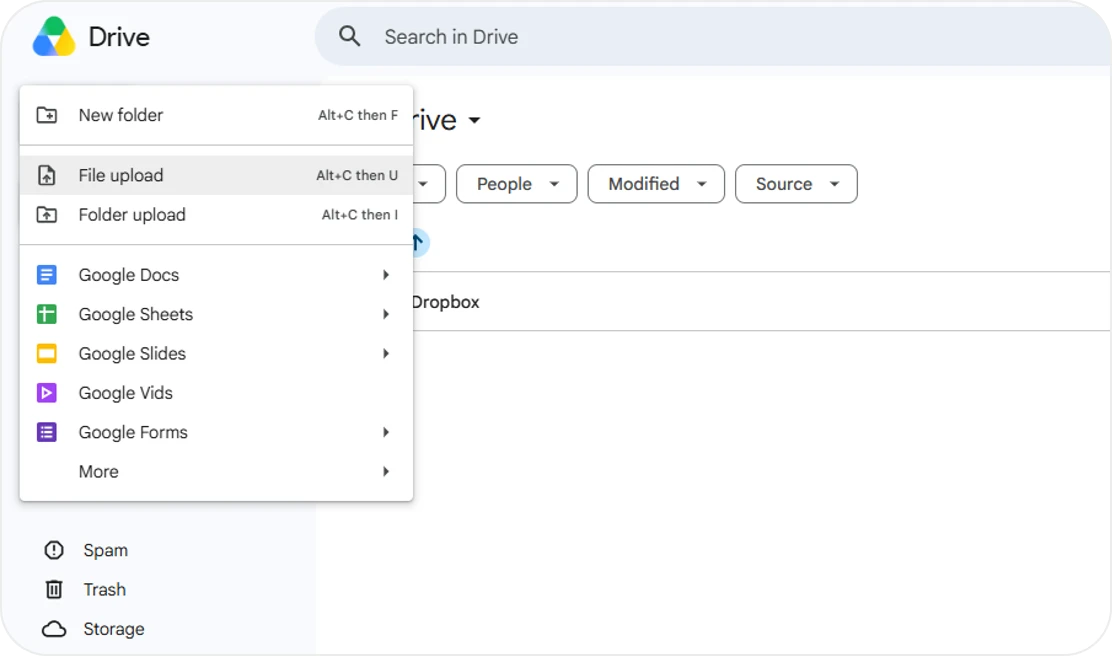Click the Spam warning icon
The height and width of the screenshot is (656, 1112).
click(x=54, y=550)
